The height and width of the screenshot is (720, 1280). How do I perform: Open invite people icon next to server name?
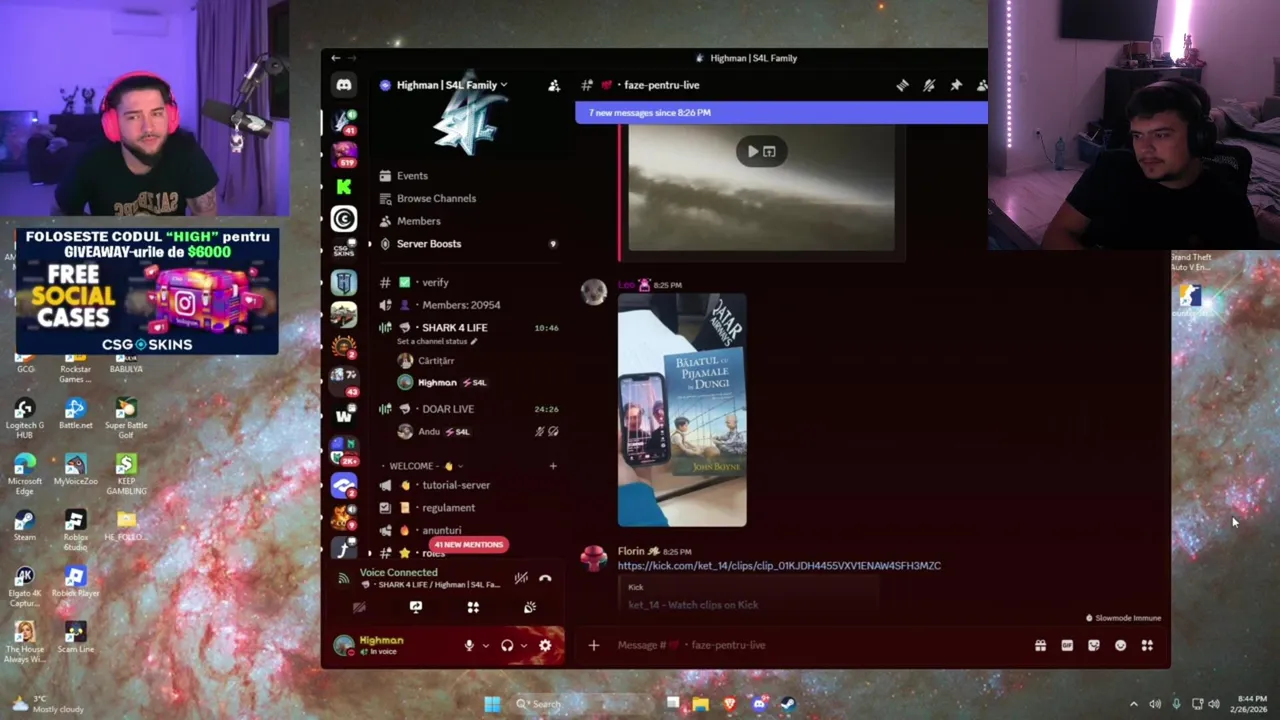coord(554,86)
